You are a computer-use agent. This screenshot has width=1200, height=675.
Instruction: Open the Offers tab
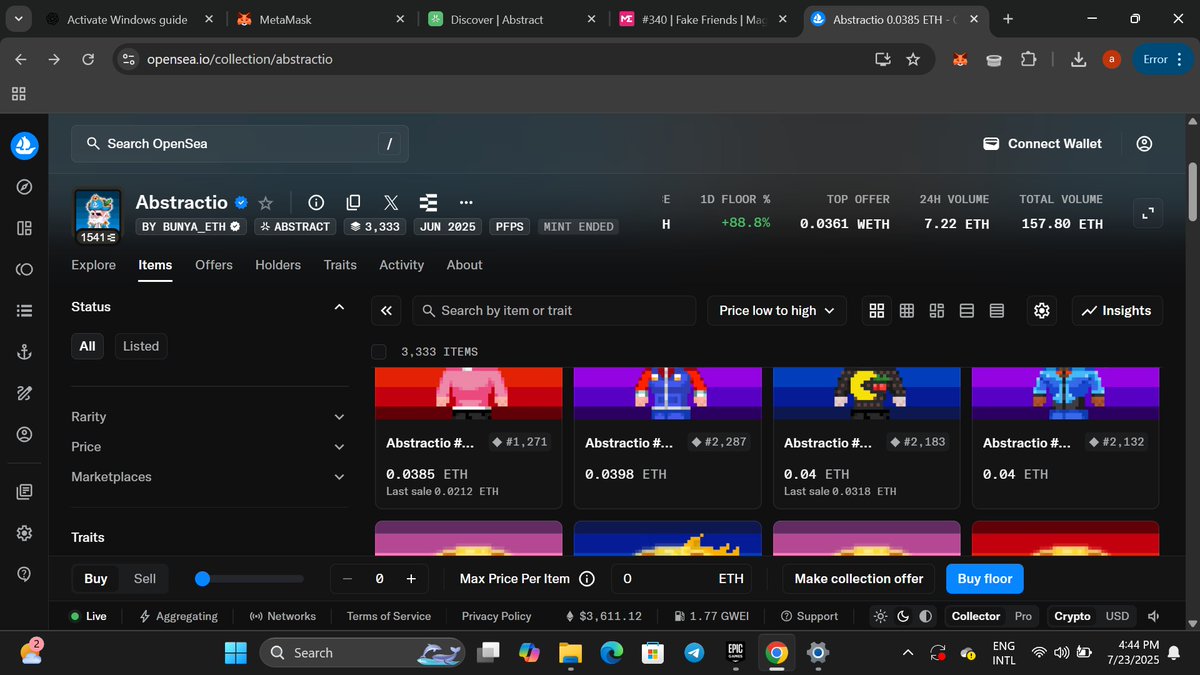[214, 265]
